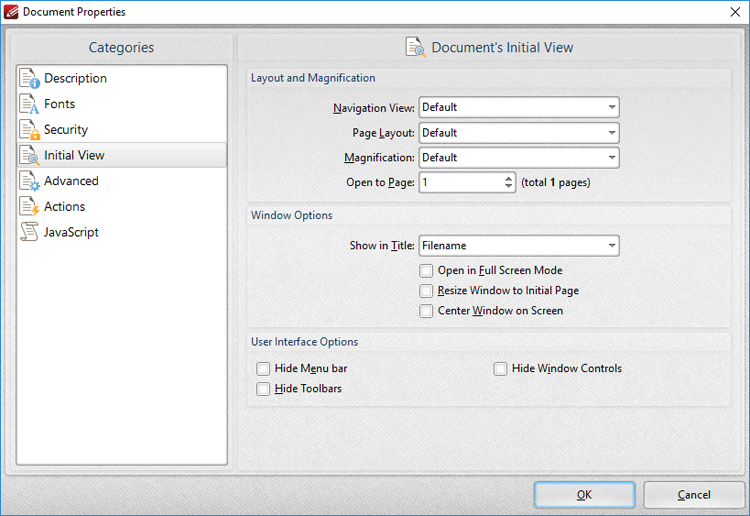Select the Fonts category label

(x=59, y=104)
